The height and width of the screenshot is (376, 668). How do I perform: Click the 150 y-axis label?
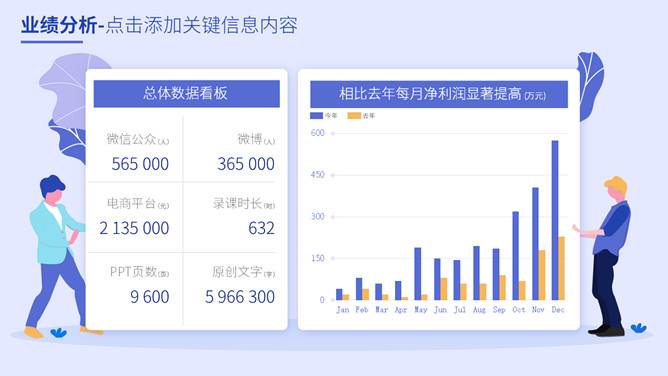click(318, 258)
